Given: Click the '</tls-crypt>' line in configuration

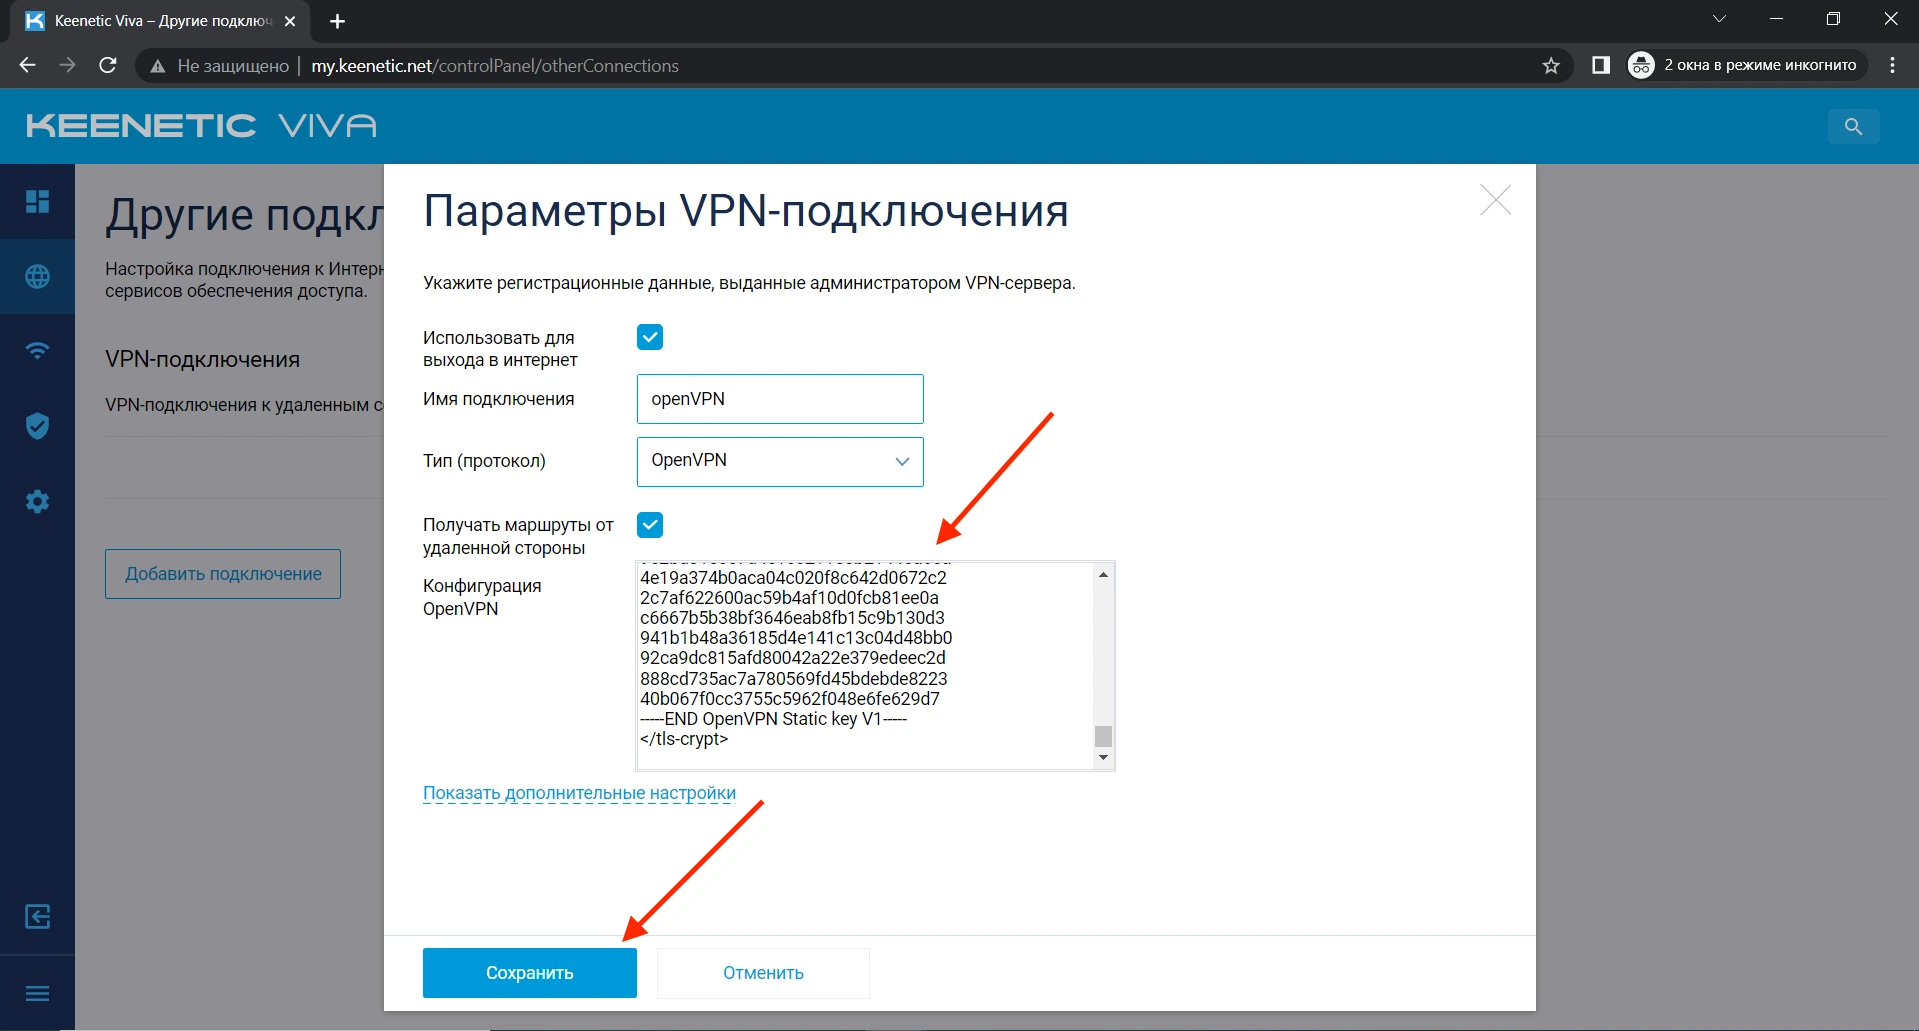Looking at the screenshot, I should [684, 739].
